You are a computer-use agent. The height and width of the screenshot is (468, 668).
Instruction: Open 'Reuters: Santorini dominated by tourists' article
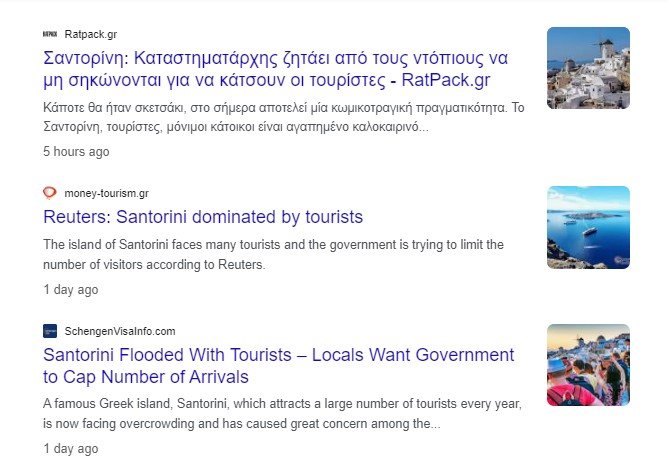click(x=203, y=217)
